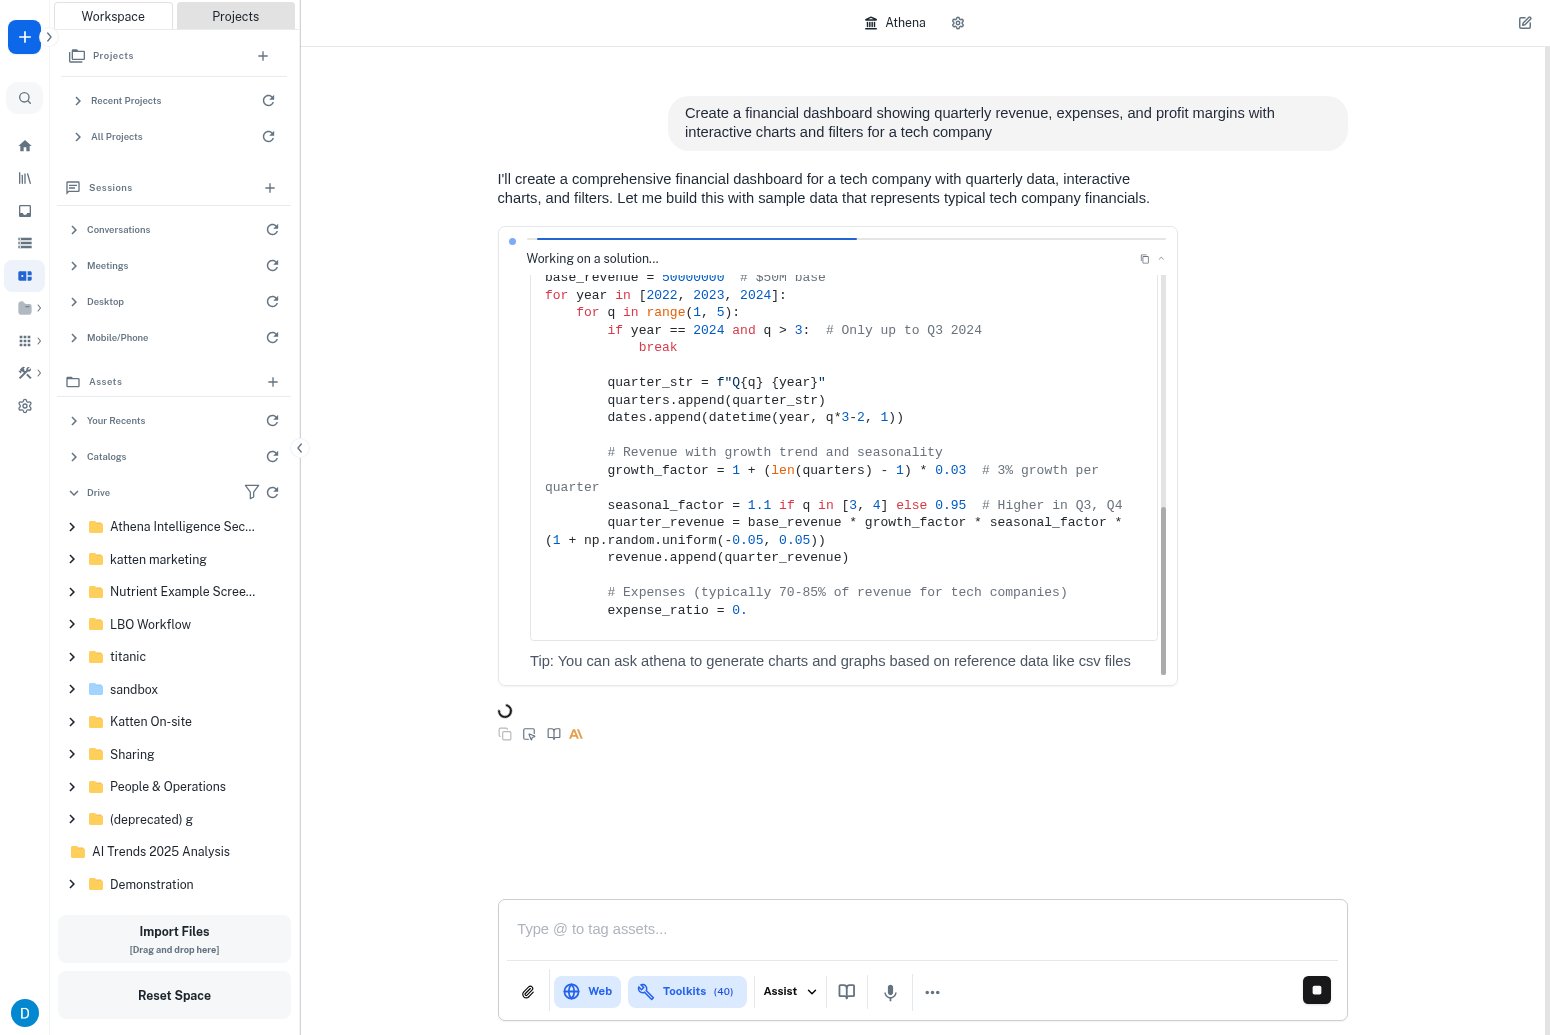Screen dimensions: 1550x1035
Task: Start voice input with microphone icon
Action: [890, 992]
